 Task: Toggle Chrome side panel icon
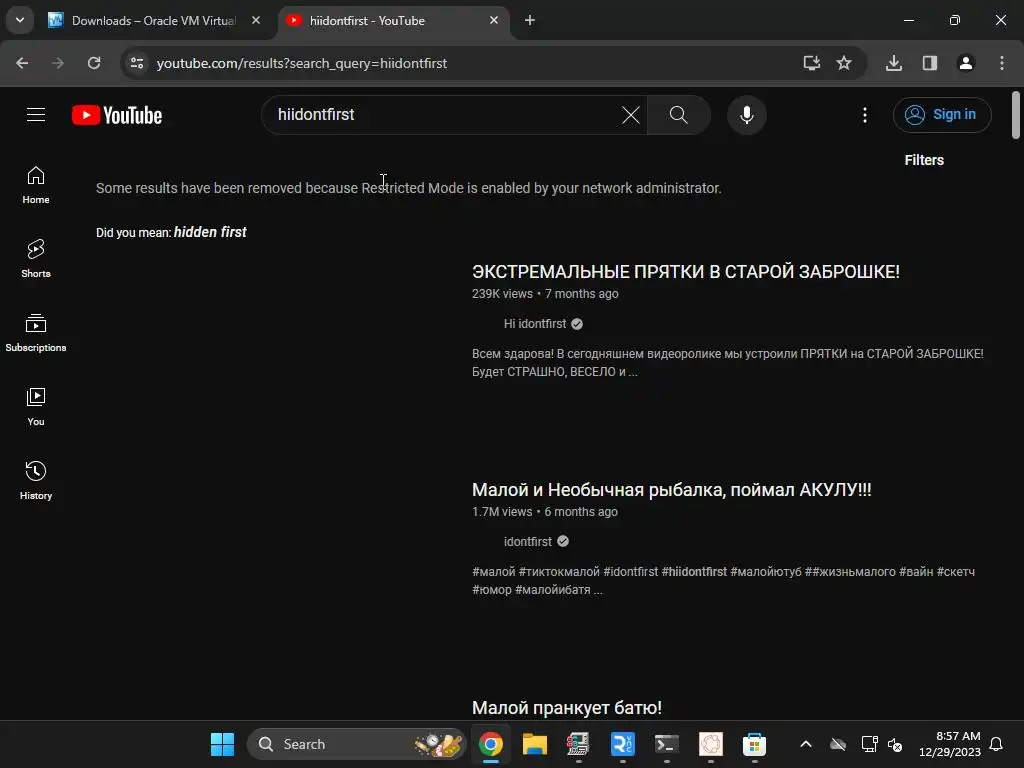pos(930,63)
